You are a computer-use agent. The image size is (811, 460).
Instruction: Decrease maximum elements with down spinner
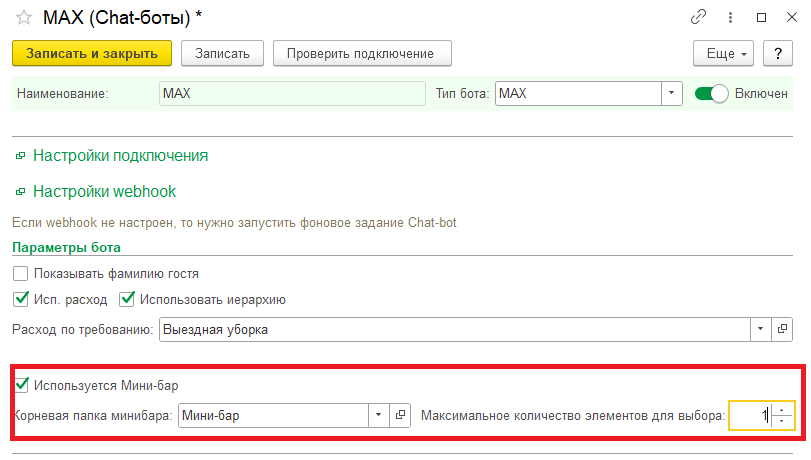tap(782, 421)
